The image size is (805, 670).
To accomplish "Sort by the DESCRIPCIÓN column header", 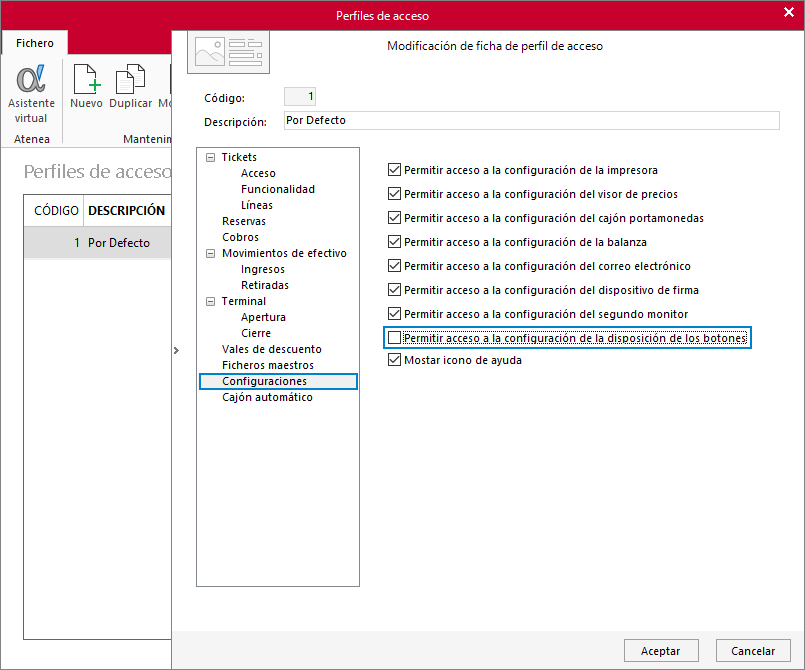I will (x=127, y=210).
